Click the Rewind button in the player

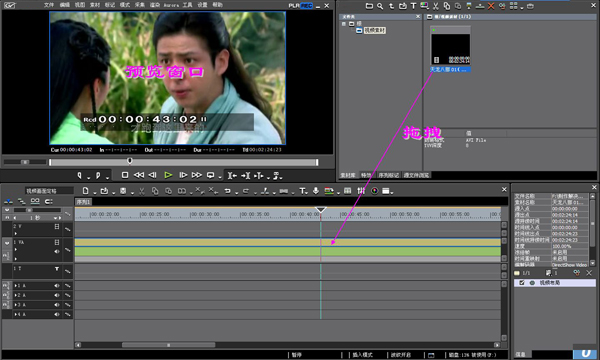click(139, 175)
